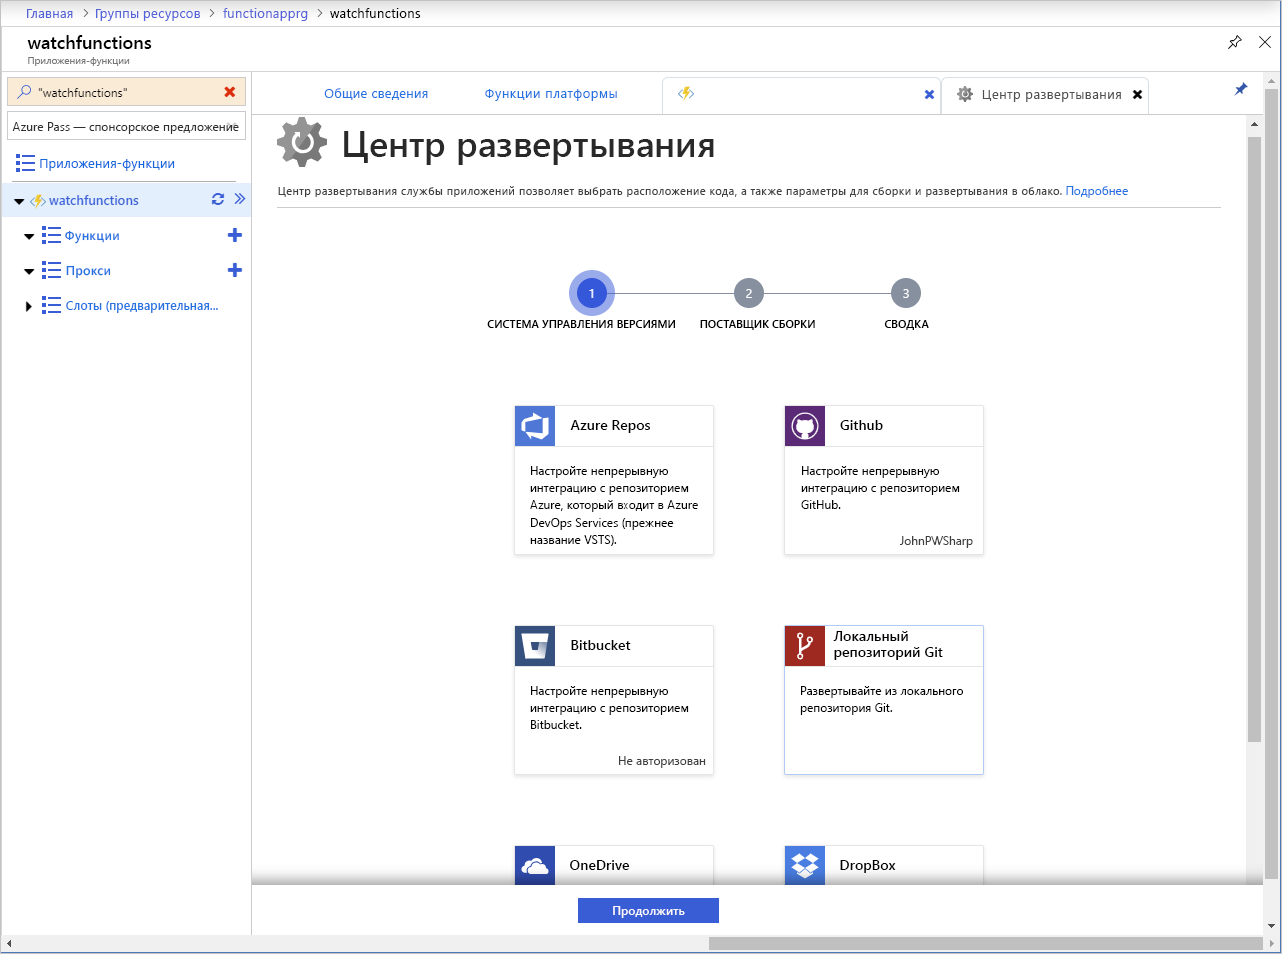Pick the DropBox logo icon
This screenshot has width=1282, height=954.
(x=805, y=865)
